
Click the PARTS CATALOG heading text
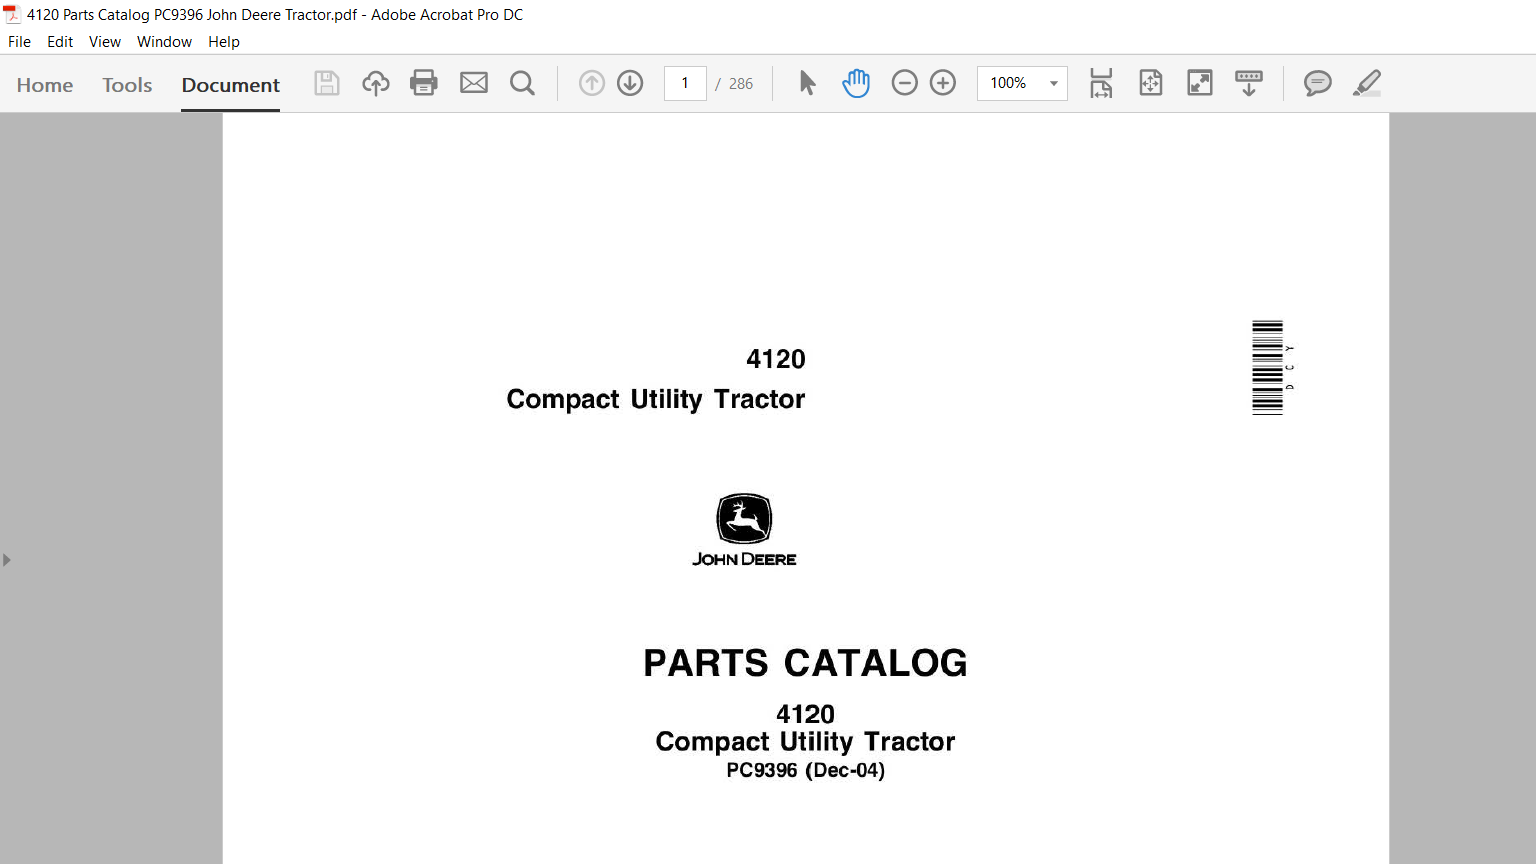pyautogui.click(x=805, y=663)
